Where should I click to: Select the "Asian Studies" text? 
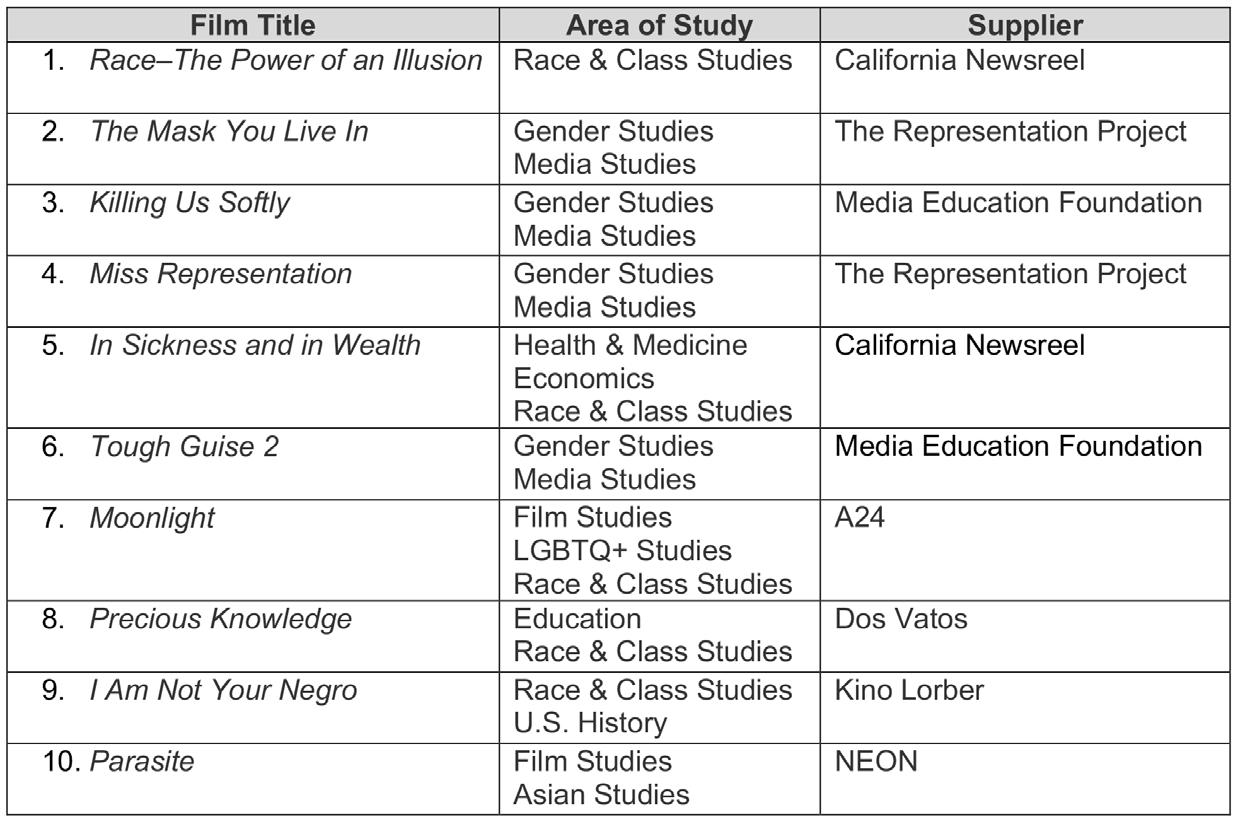pyautogui.click(x=601, y=794)
